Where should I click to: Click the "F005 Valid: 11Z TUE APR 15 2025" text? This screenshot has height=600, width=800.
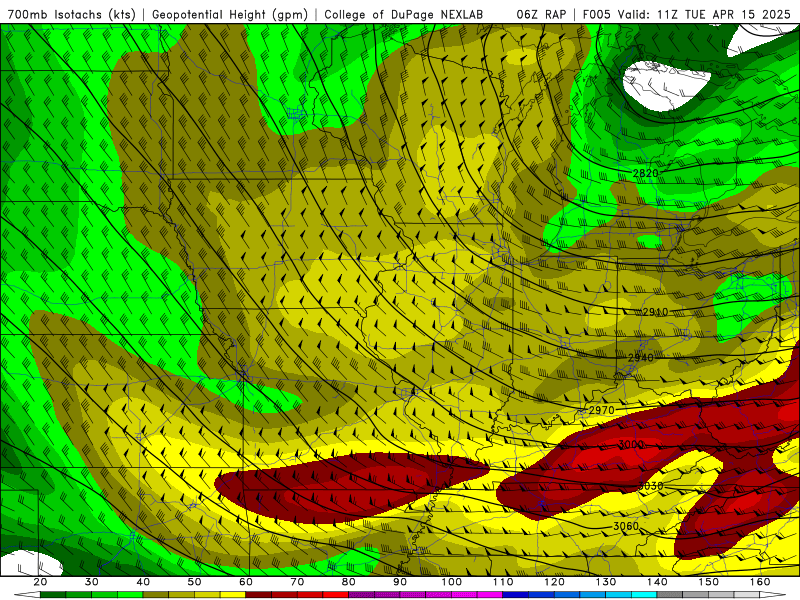click(x=688, y=14)
